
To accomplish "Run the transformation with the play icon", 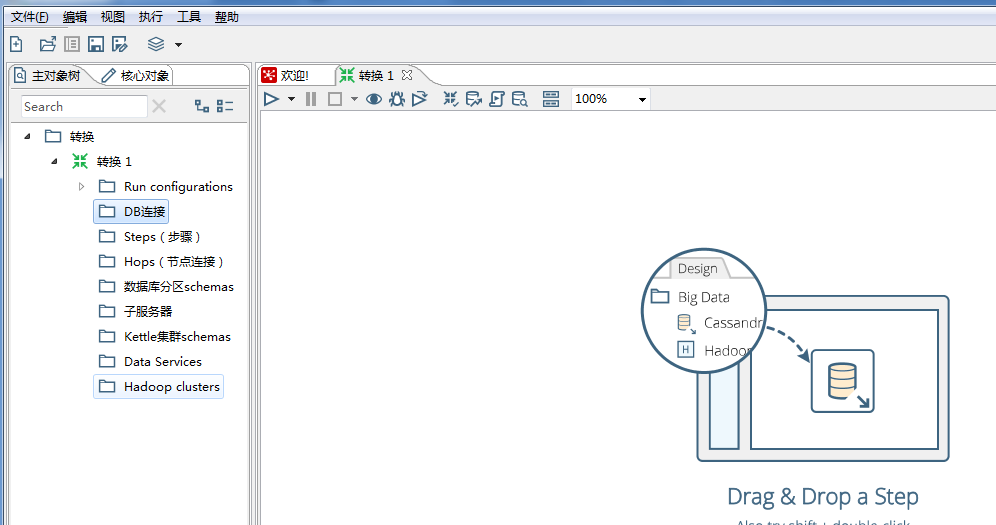I will pos(272,99).
